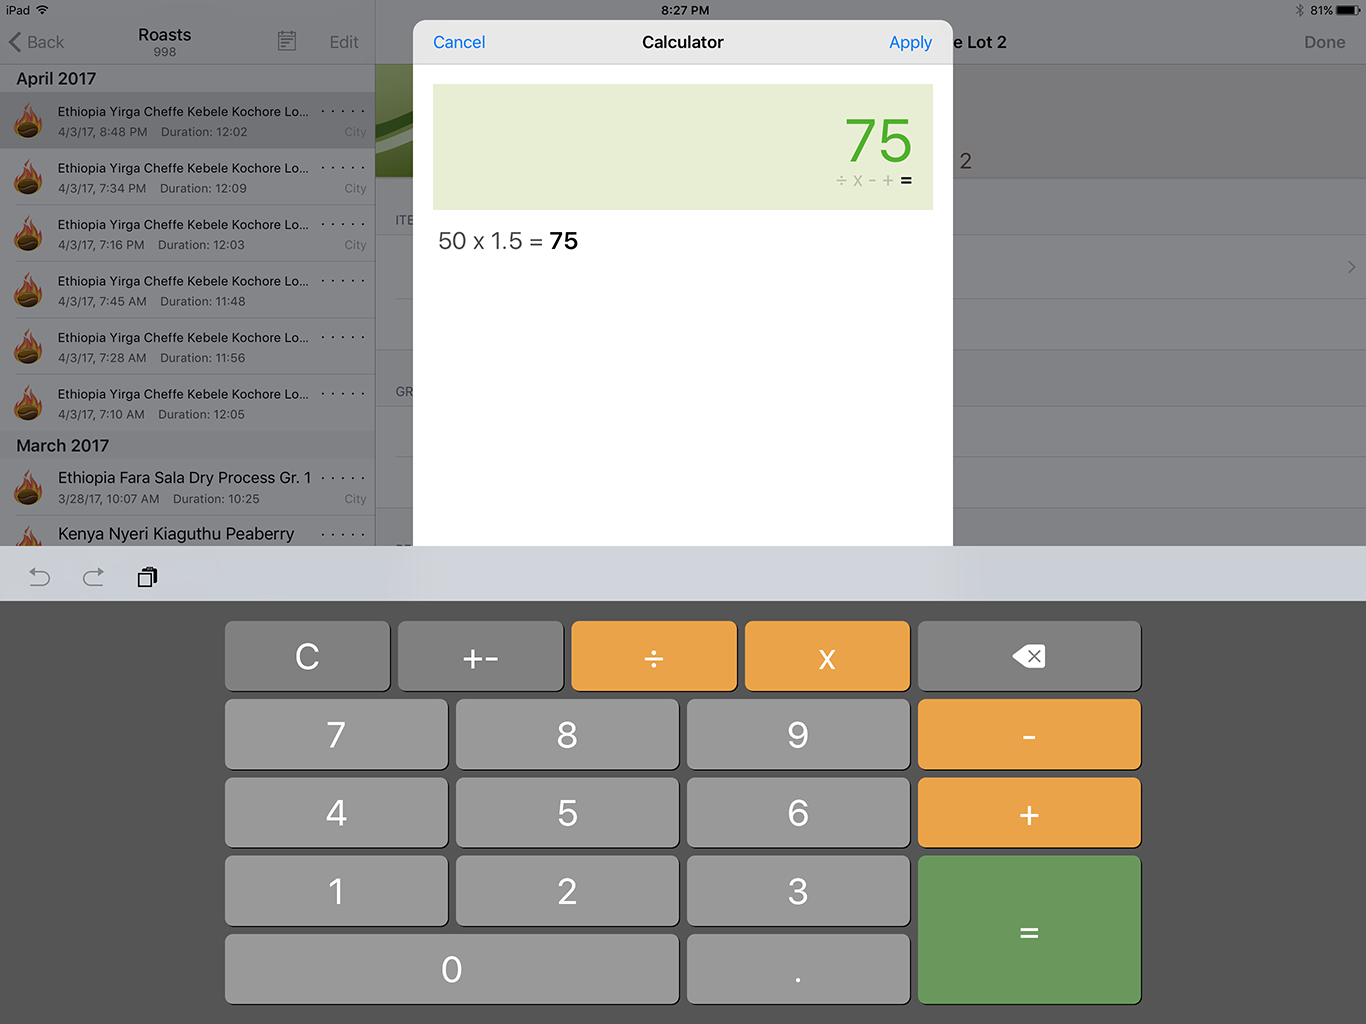This screenshot has width=1366, height=1024.
Task: Open the roast notes list icon
Action: click(287, 41)
